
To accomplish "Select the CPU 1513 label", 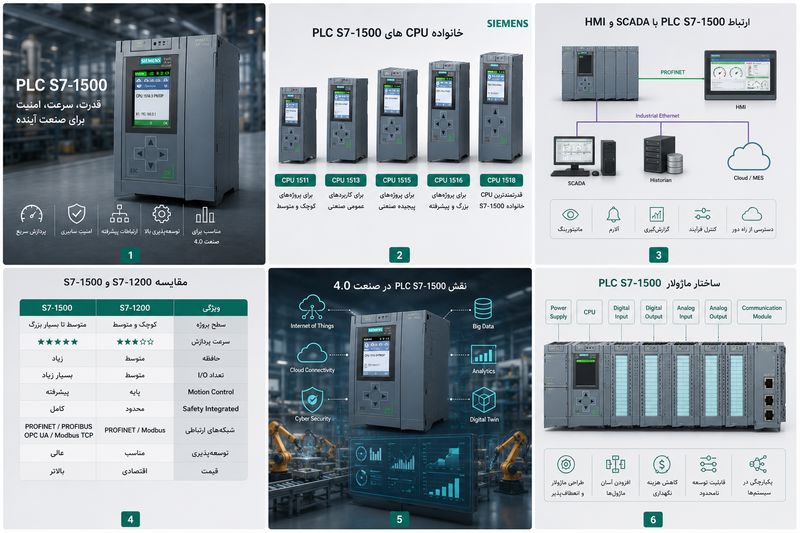I will (x=346, y=180).
